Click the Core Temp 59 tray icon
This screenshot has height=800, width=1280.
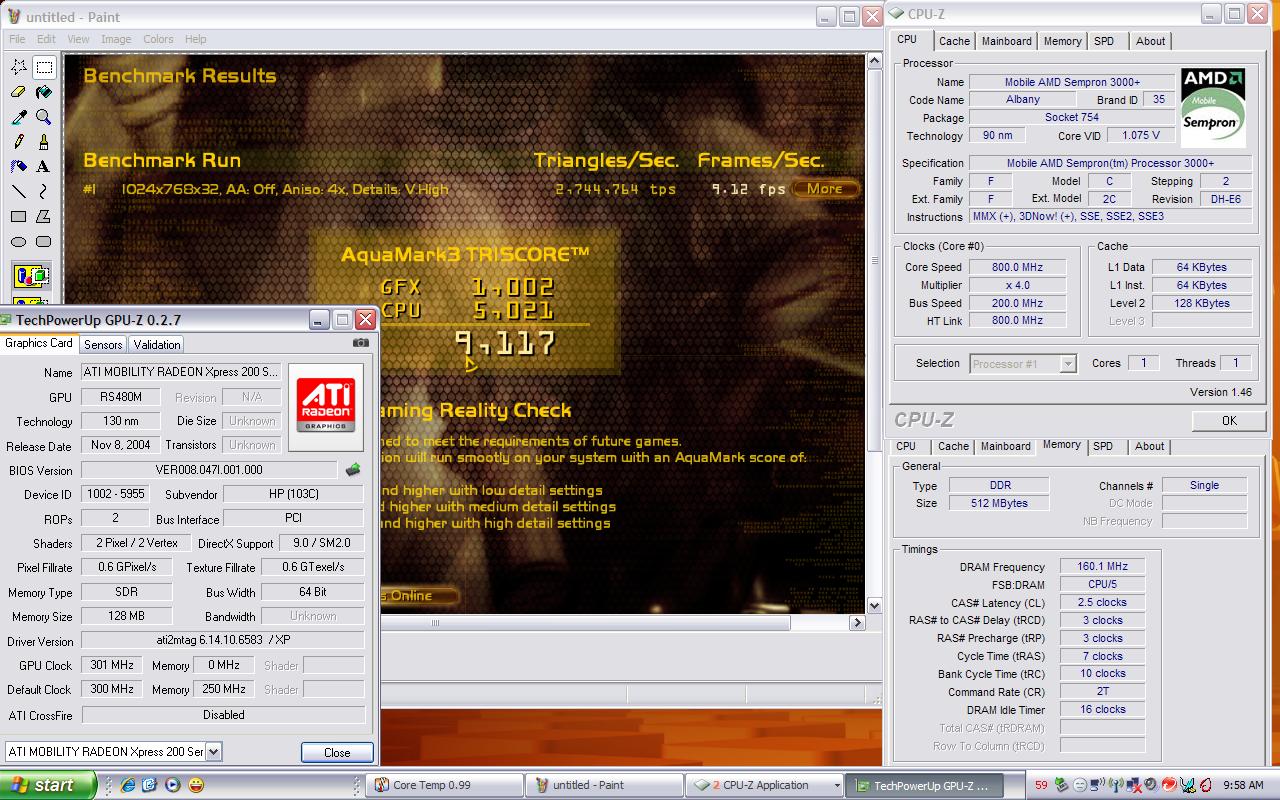point(1041,785)
